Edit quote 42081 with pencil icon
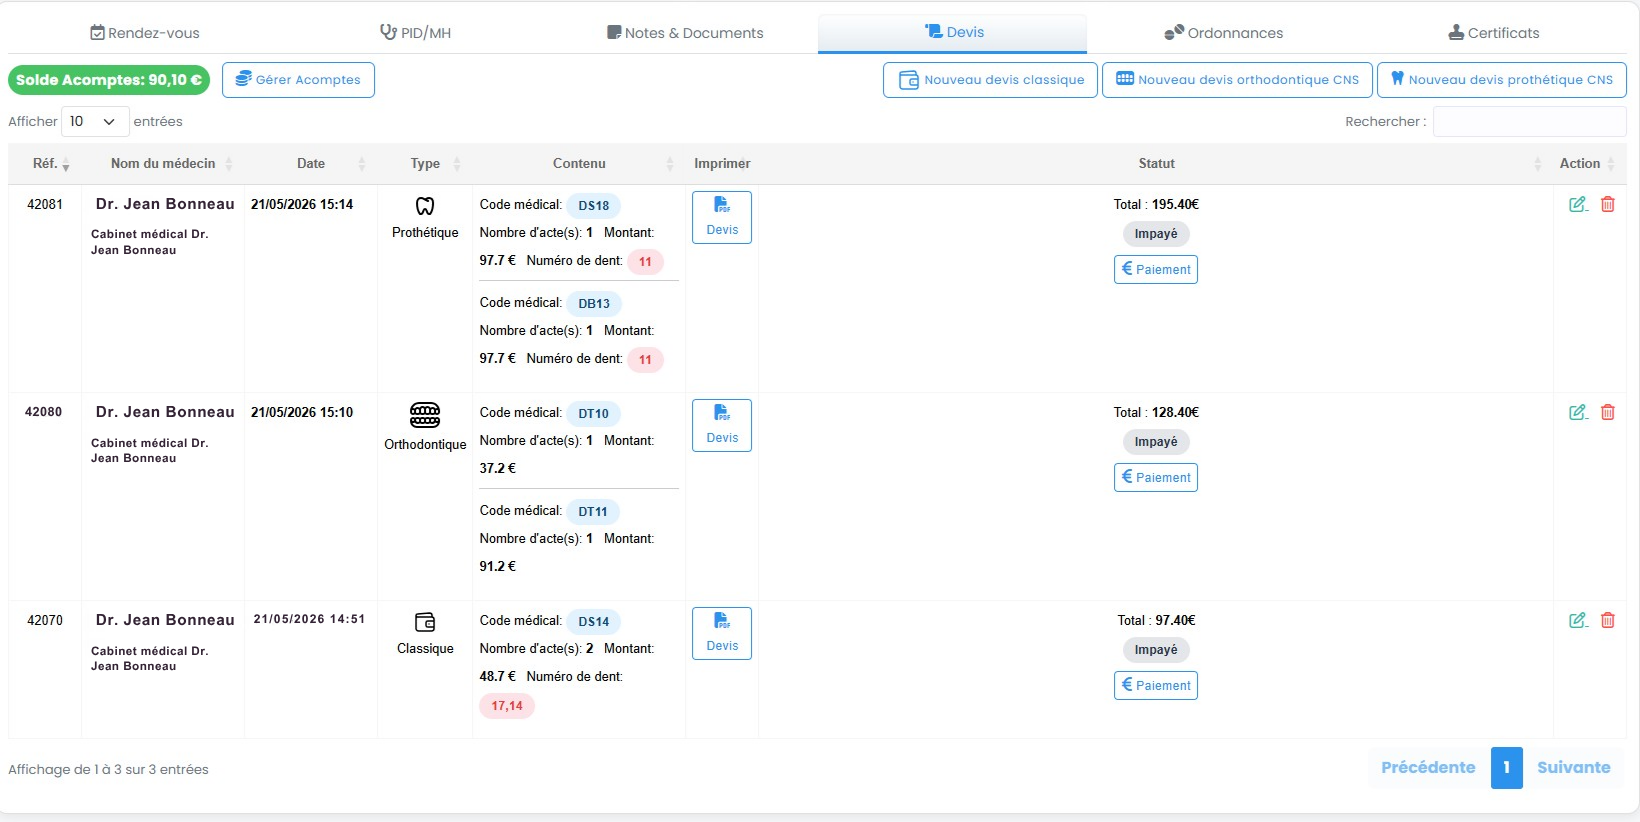 [1578, 204]
